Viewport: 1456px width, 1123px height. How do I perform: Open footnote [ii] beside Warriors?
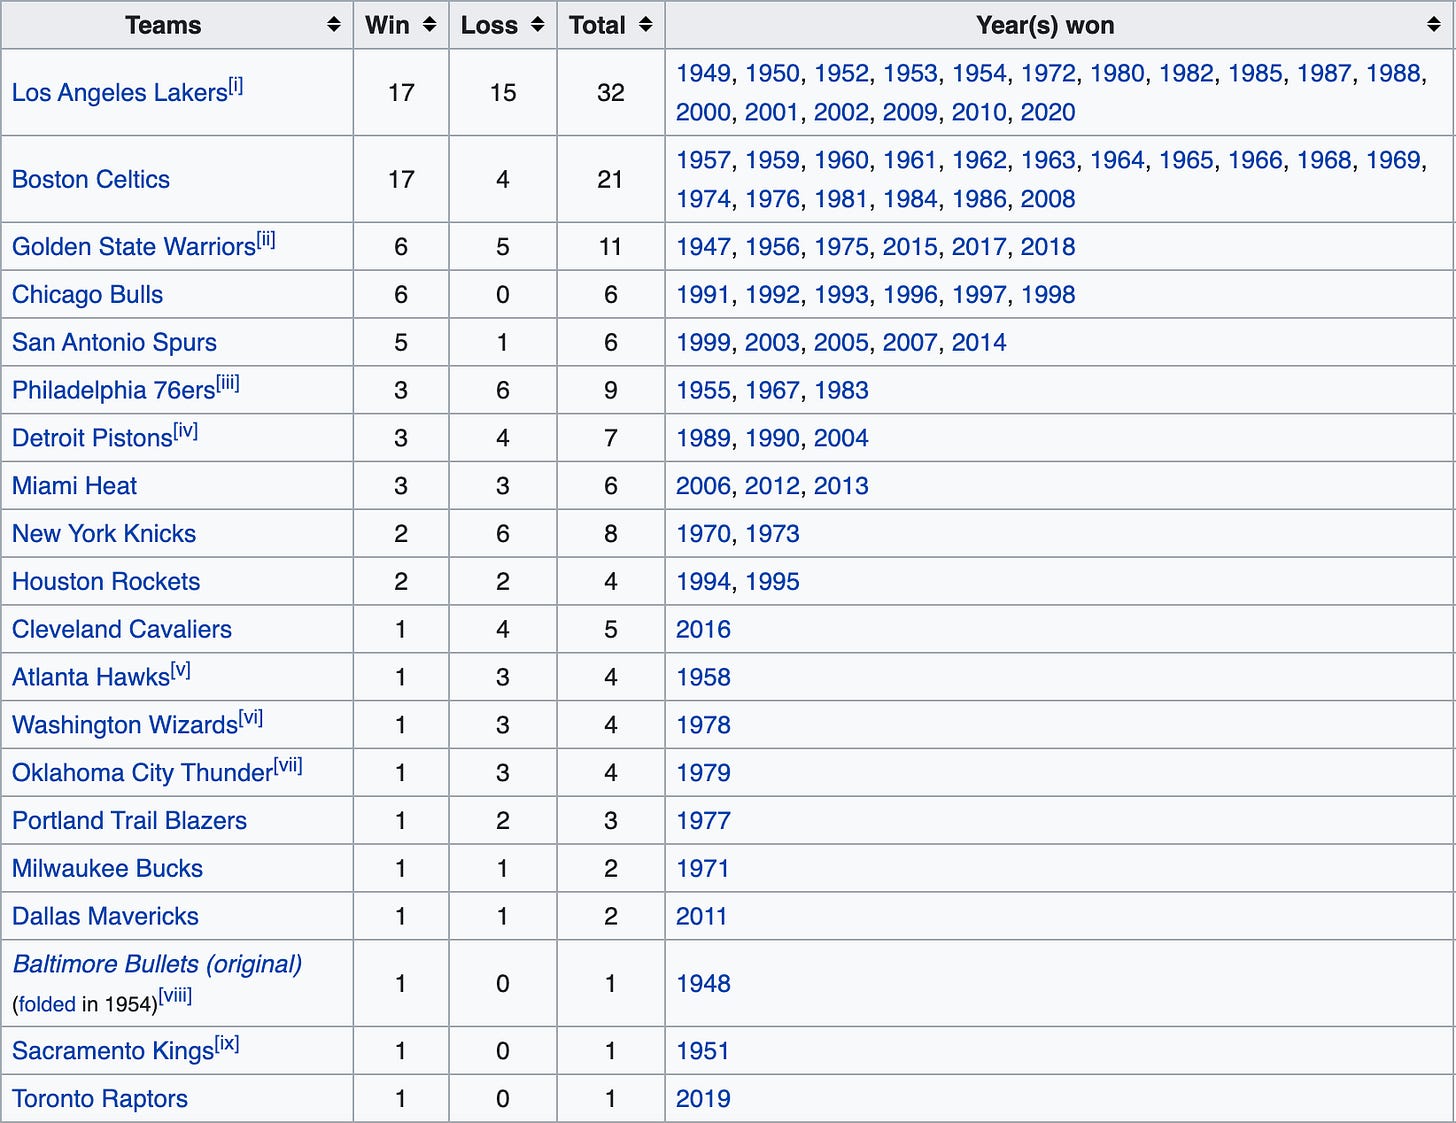point(266,239)
